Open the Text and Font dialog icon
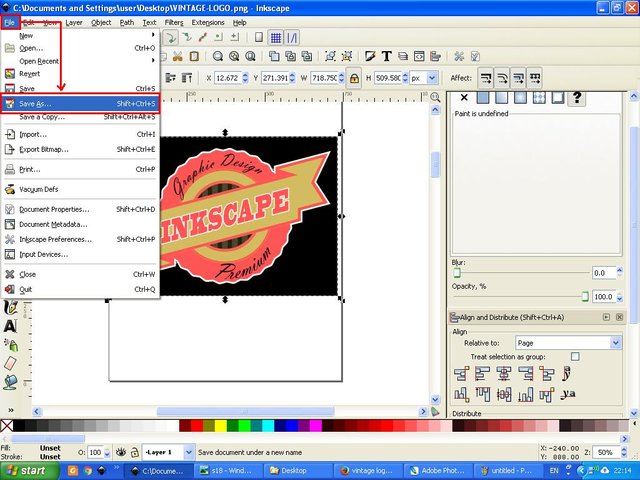The width and height of the screenshot is (640, 480). click(x=387, y=56)
